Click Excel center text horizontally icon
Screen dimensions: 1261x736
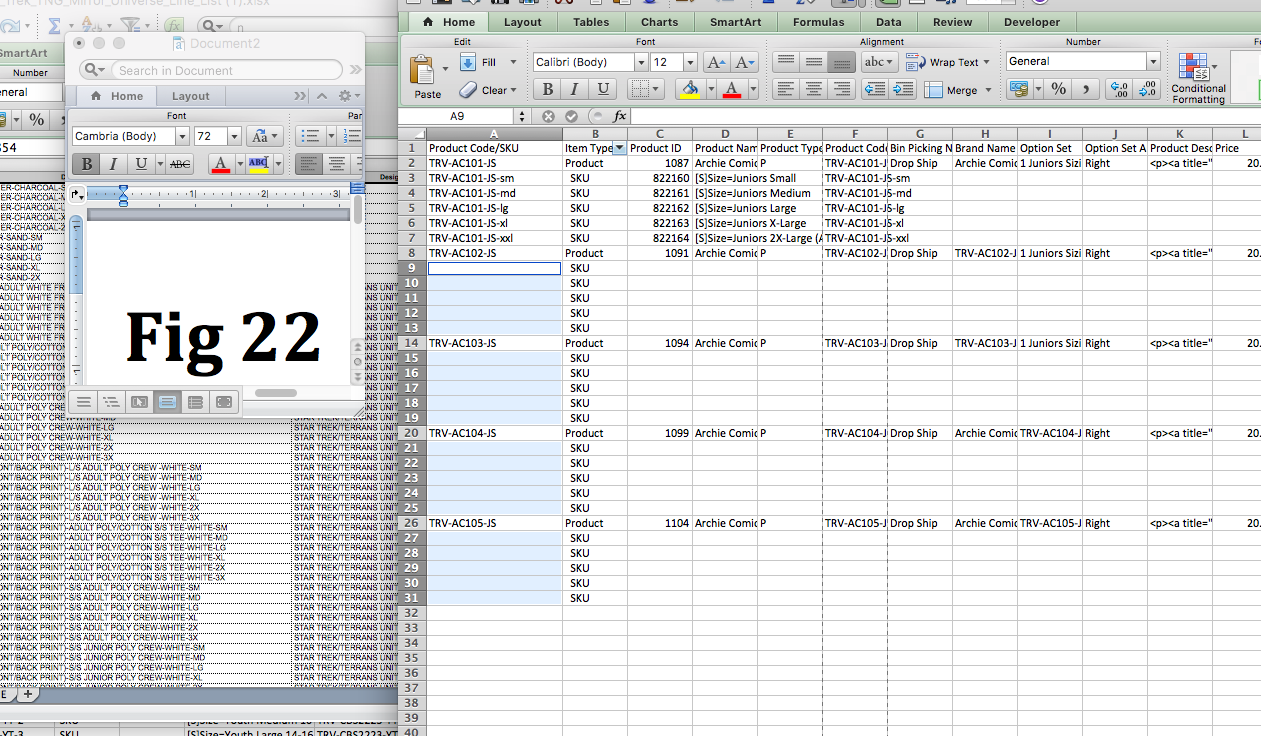[815, 89]
